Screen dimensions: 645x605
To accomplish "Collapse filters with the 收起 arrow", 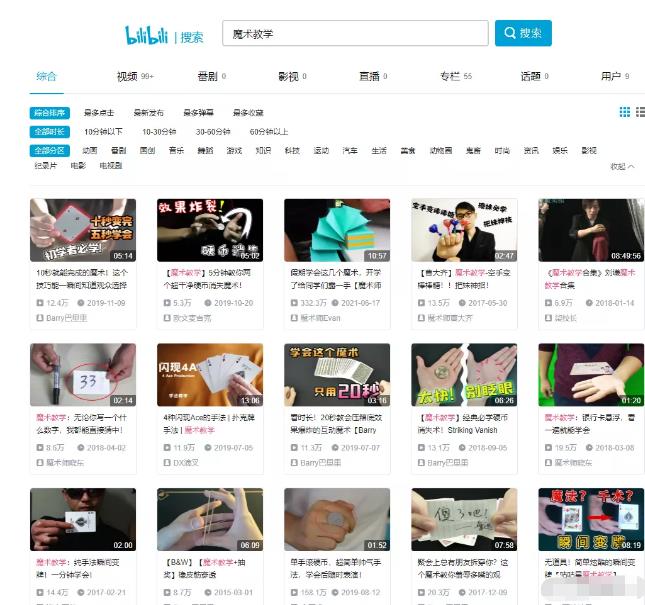I will pyautogui.click(x=623, y=167).
